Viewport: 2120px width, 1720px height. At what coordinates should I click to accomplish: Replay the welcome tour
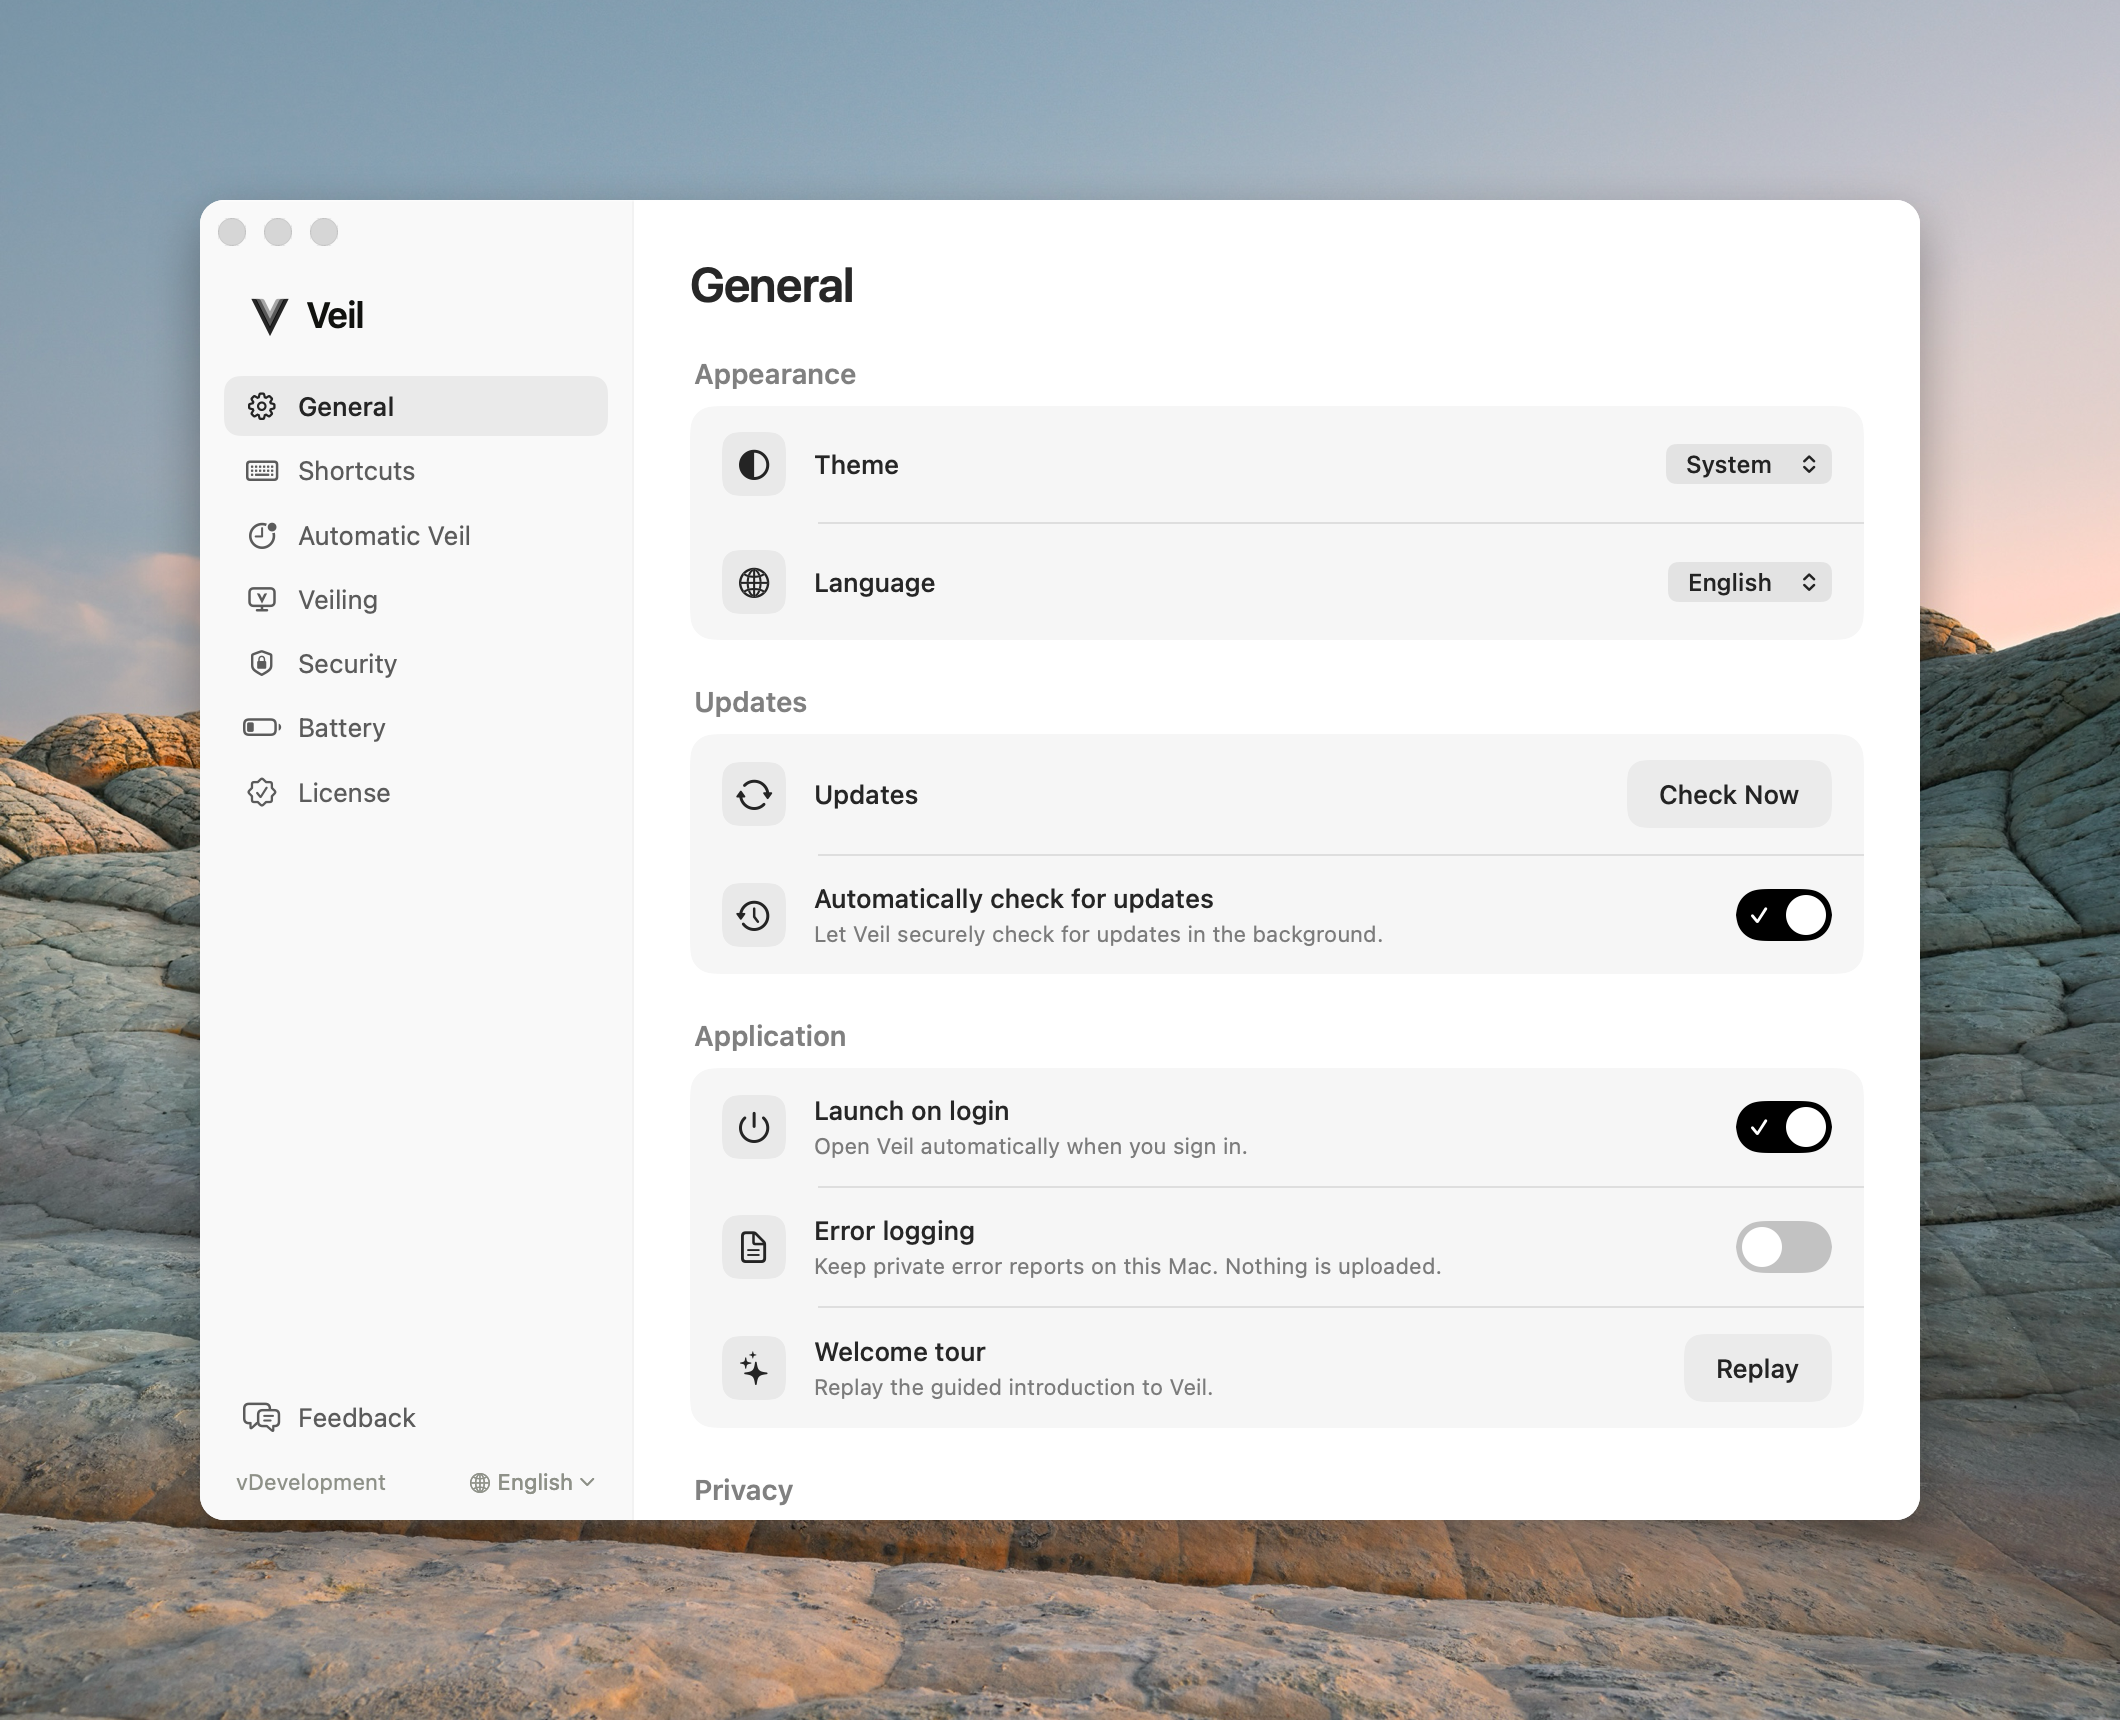1757,1368
